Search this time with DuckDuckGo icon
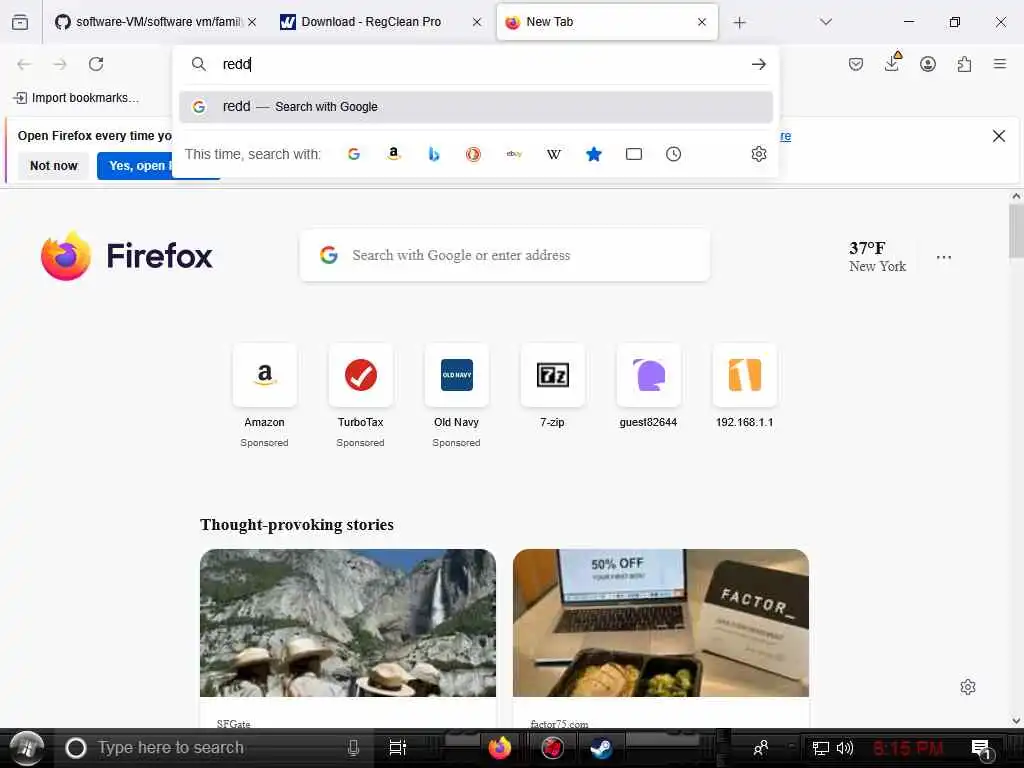 (x=473, y=154)
